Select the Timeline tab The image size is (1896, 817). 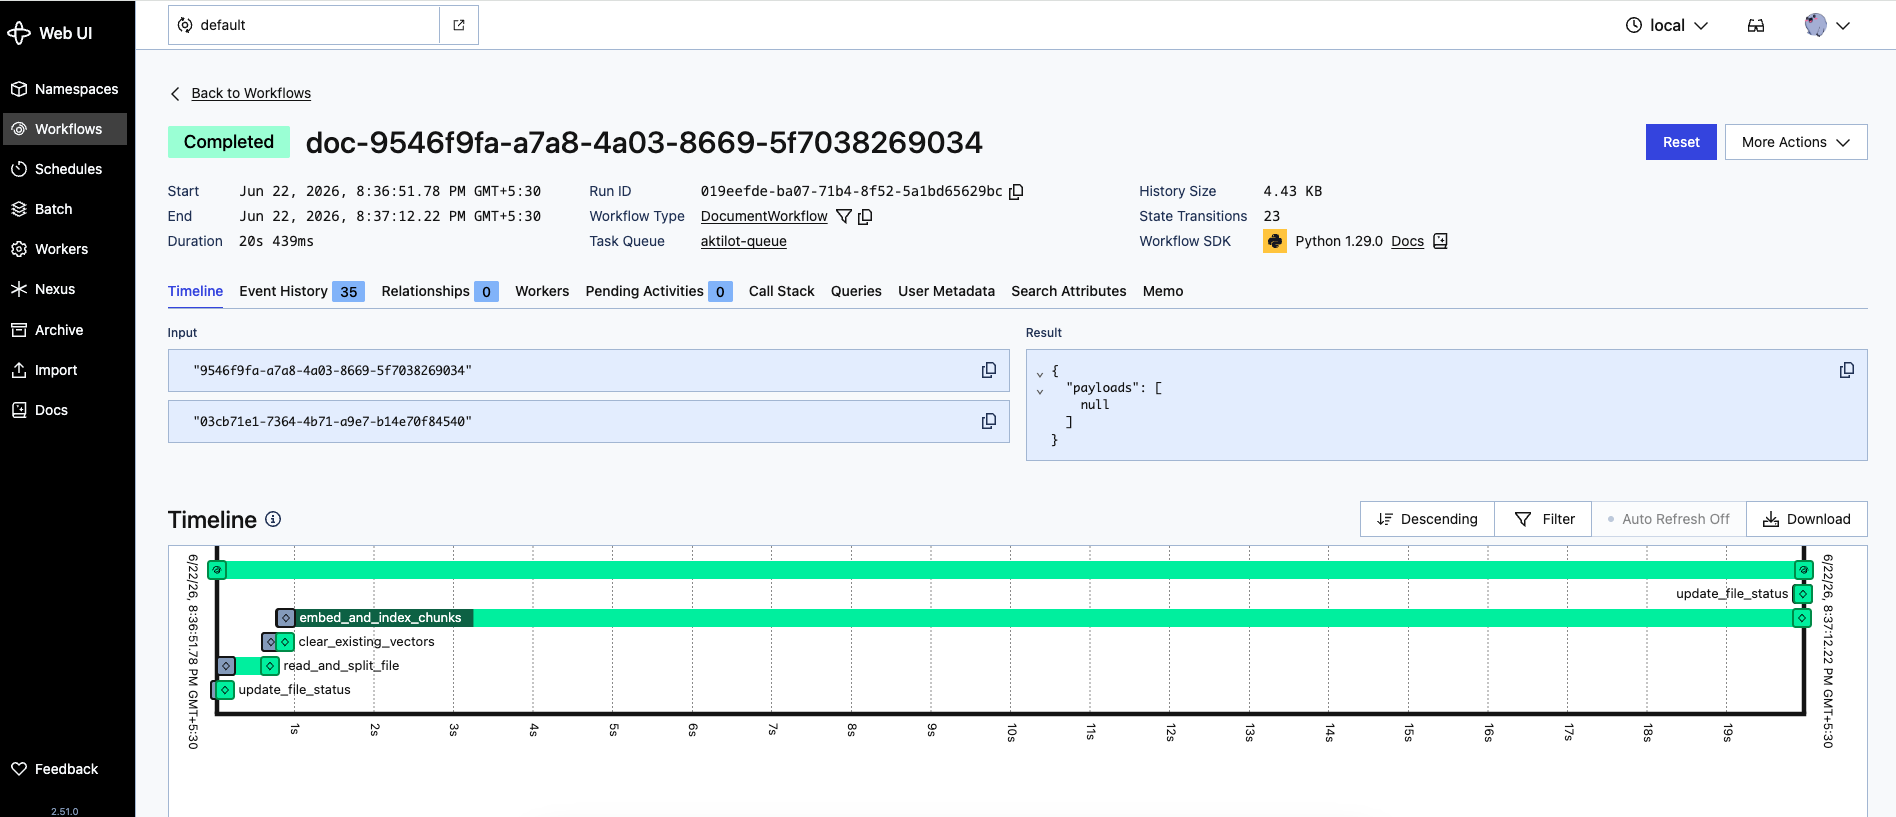(x=195, y=291)
